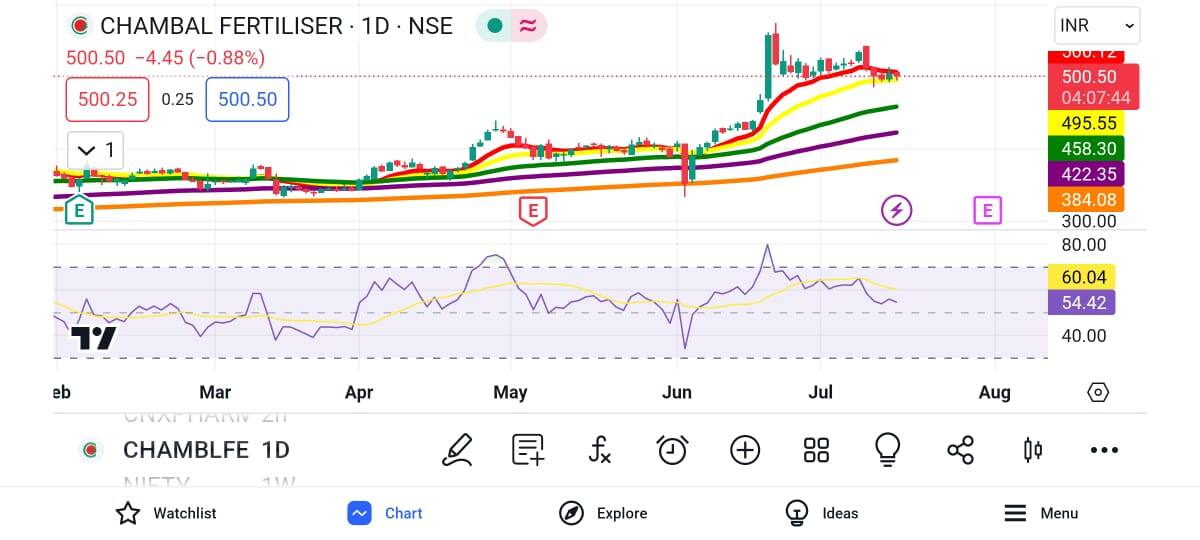Click the Mar date label on time axis
1200x540 pixels.
pyautogui.click(x=215, y=392)
